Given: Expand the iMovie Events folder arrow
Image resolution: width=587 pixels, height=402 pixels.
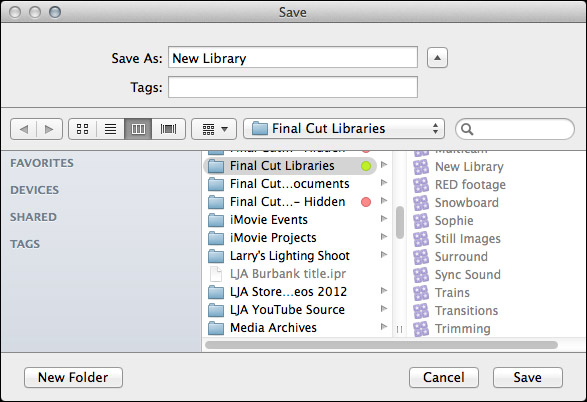Looking at the screenshot, I should point(384,219).
